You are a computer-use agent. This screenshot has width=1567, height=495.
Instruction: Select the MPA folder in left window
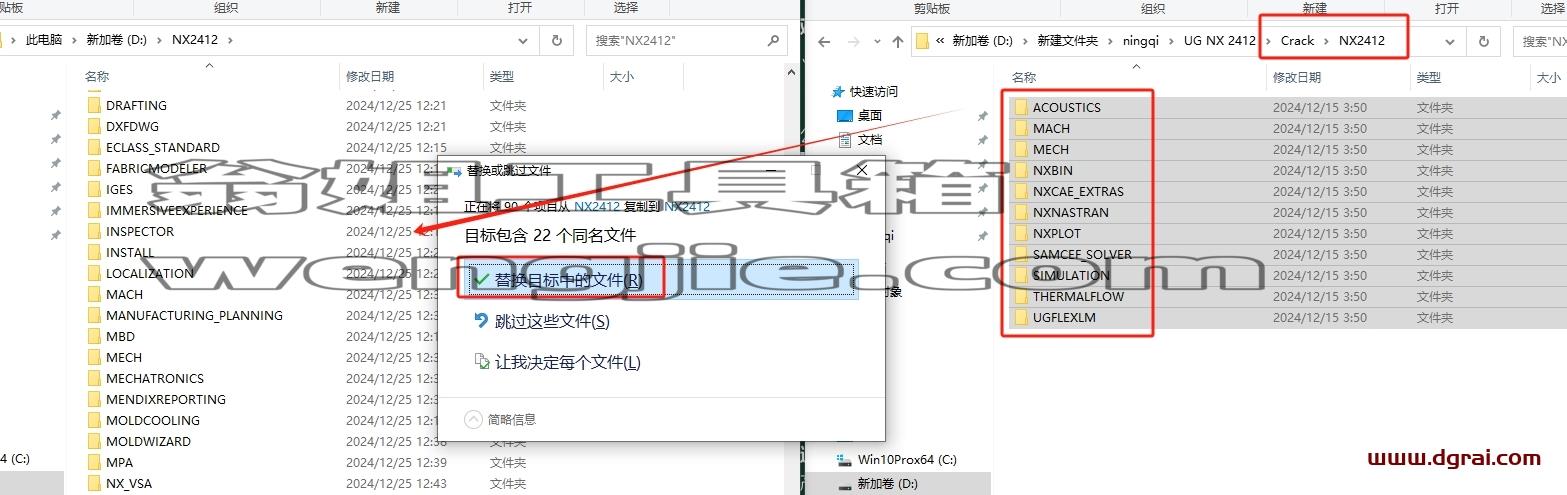point(119,462)
